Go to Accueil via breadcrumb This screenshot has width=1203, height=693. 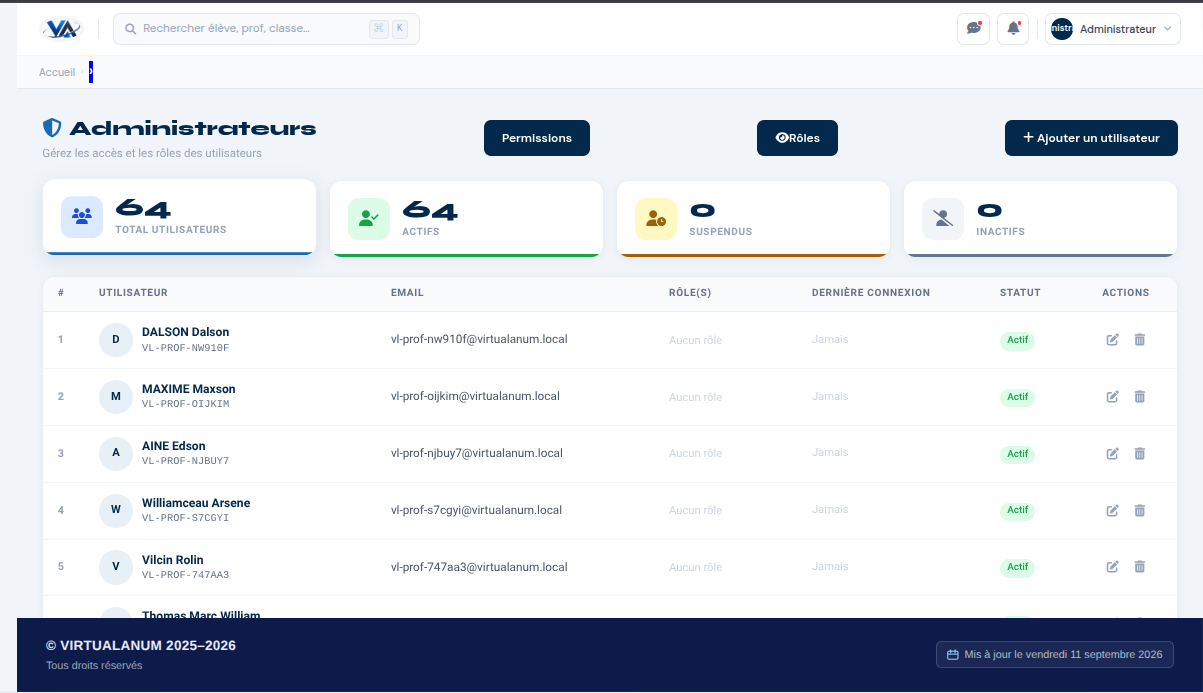click(57, 72)
